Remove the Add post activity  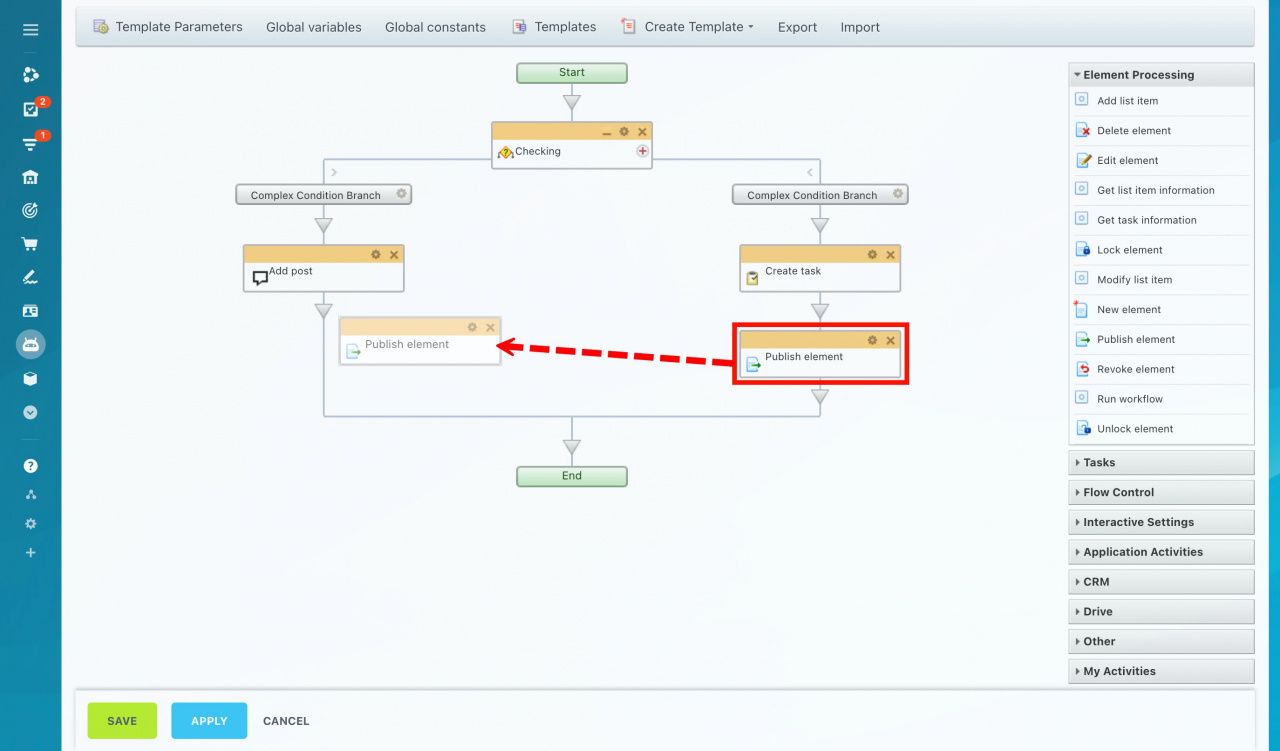coord(394,255)
